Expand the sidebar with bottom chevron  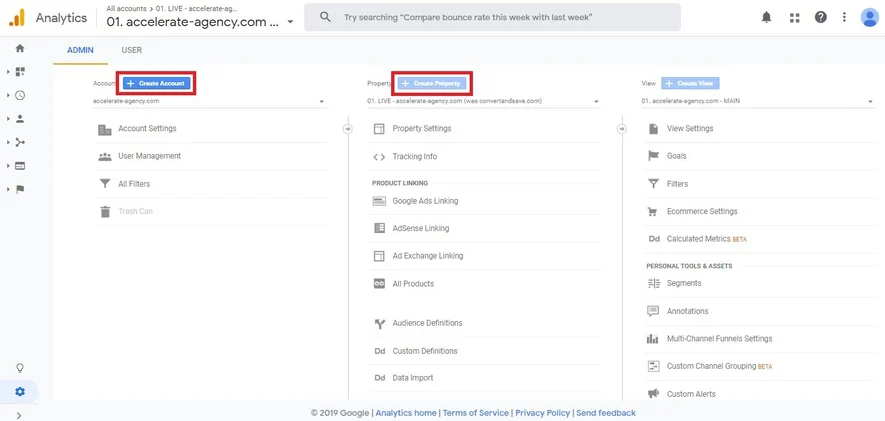tap(19, 415)
